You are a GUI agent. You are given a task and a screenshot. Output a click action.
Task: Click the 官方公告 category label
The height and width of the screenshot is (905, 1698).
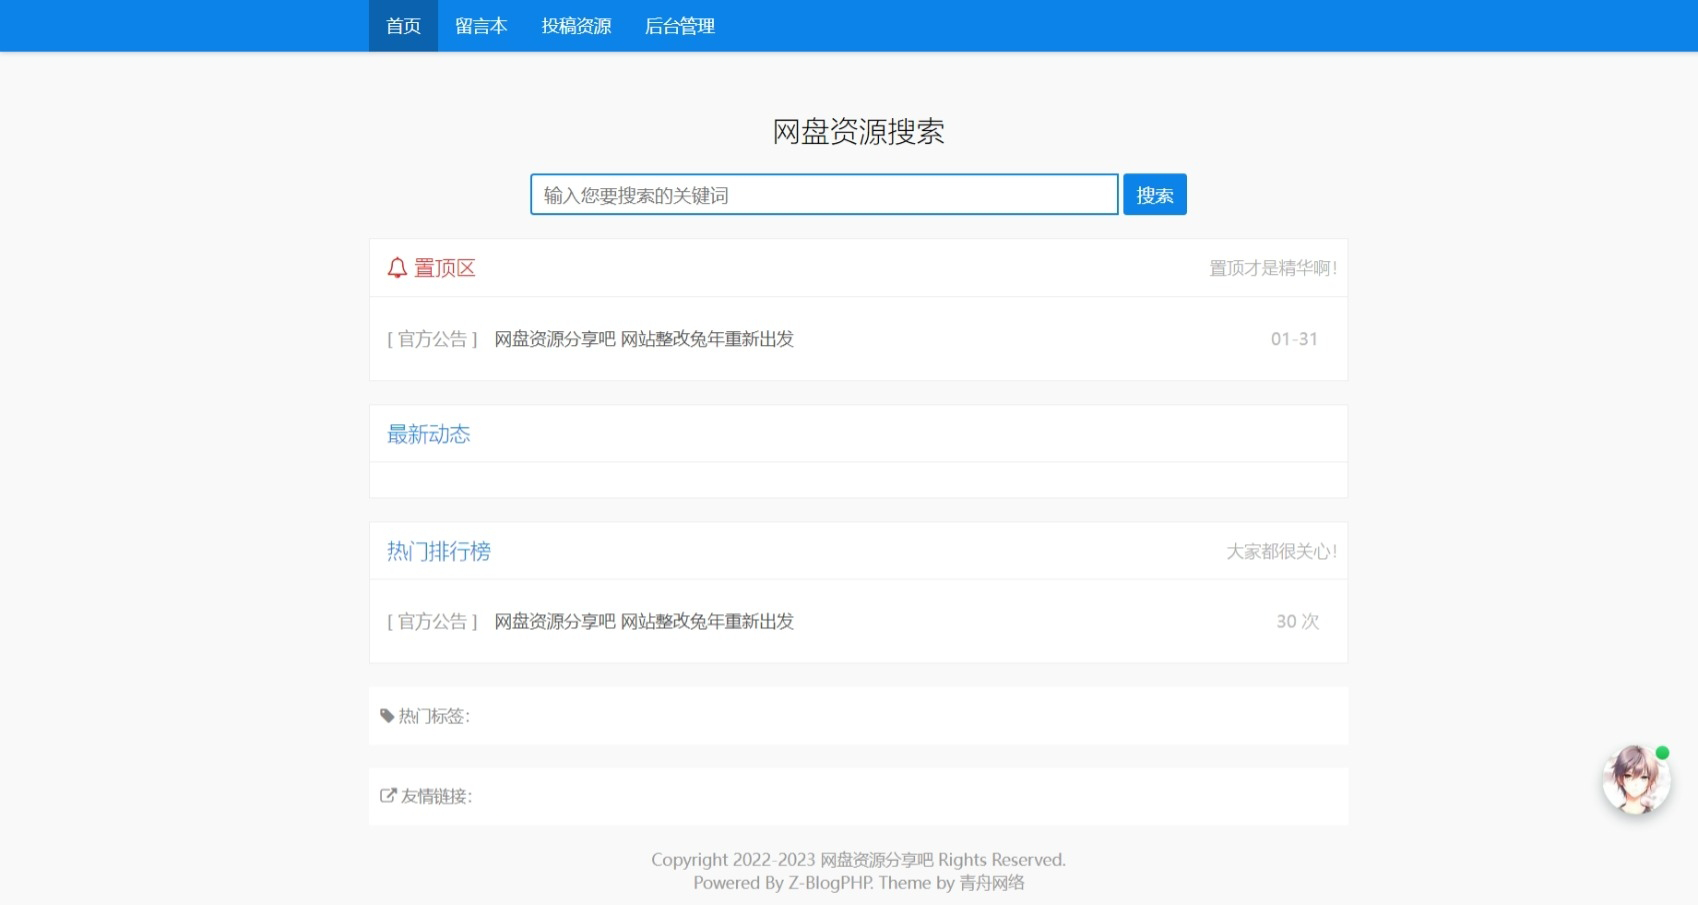point(432,339)
